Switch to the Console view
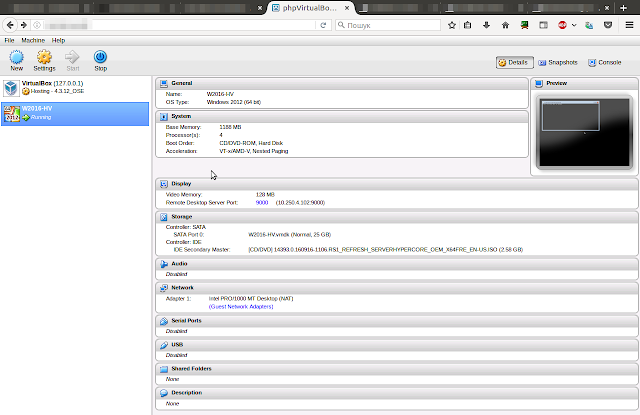640x415 pixels. (604, 62)
